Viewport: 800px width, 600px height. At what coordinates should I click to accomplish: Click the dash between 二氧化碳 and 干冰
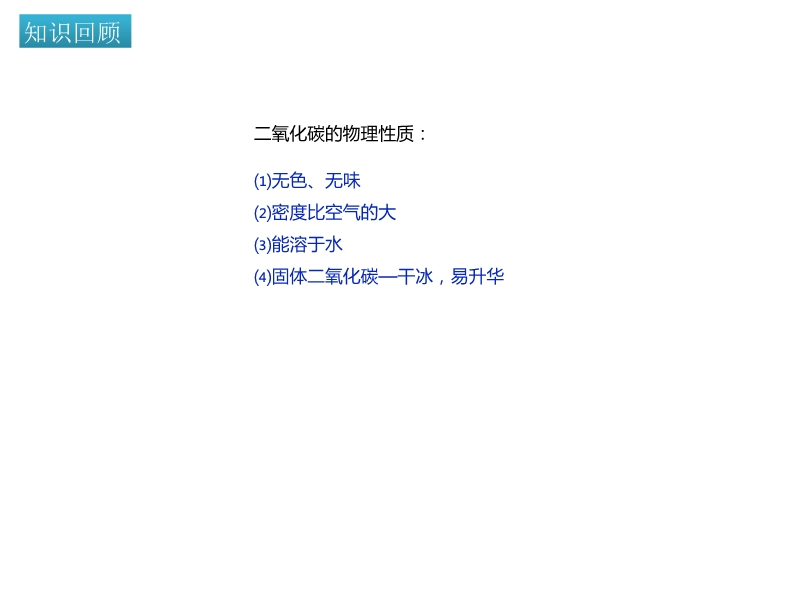[388, 277]
